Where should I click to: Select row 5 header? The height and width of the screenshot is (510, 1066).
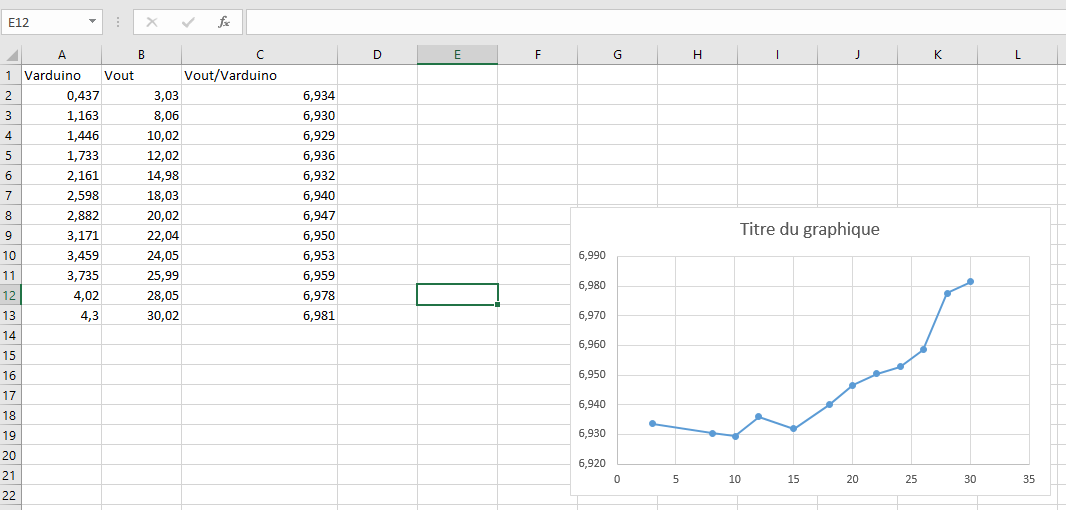tap(12, 155)
